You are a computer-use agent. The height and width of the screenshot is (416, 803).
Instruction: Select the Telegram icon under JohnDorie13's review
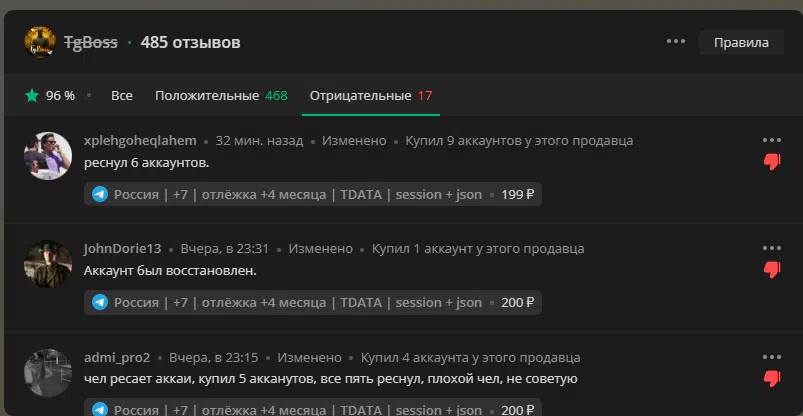point(100,303)
